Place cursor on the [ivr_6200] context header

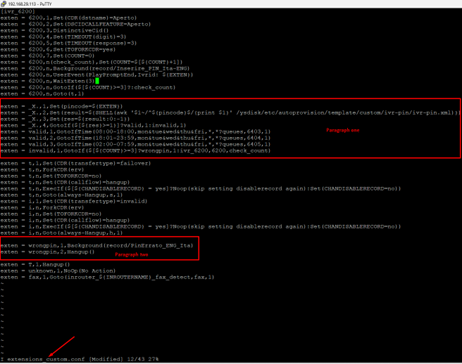tap(18, 11)
